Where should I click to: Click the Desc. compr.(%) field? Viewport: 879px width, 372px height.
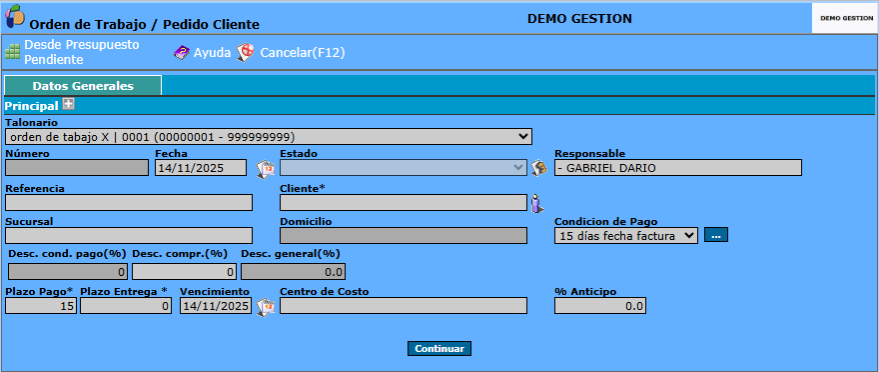(185, 272)
